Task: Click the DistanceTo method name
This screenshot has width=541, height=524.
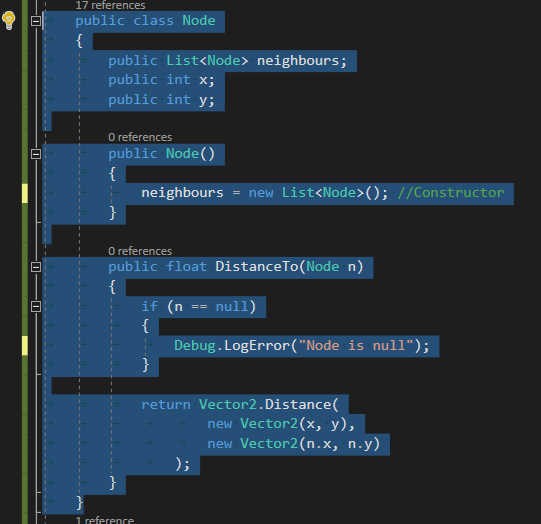Action: pyautogui.click(x=257, y=267)
